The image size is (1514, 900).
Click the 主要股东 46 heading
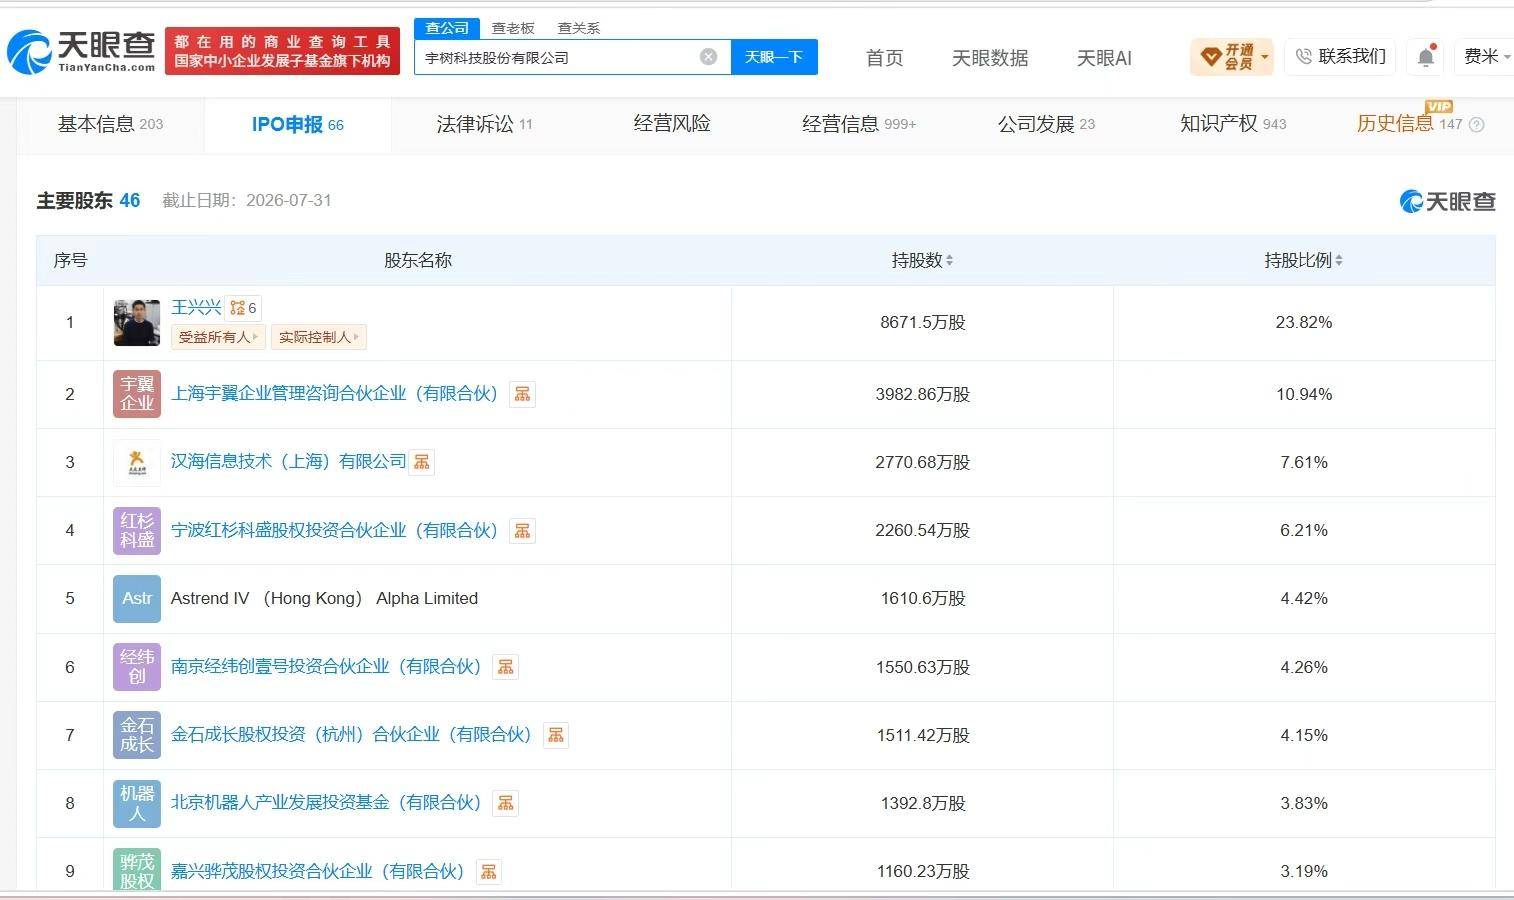88,200
